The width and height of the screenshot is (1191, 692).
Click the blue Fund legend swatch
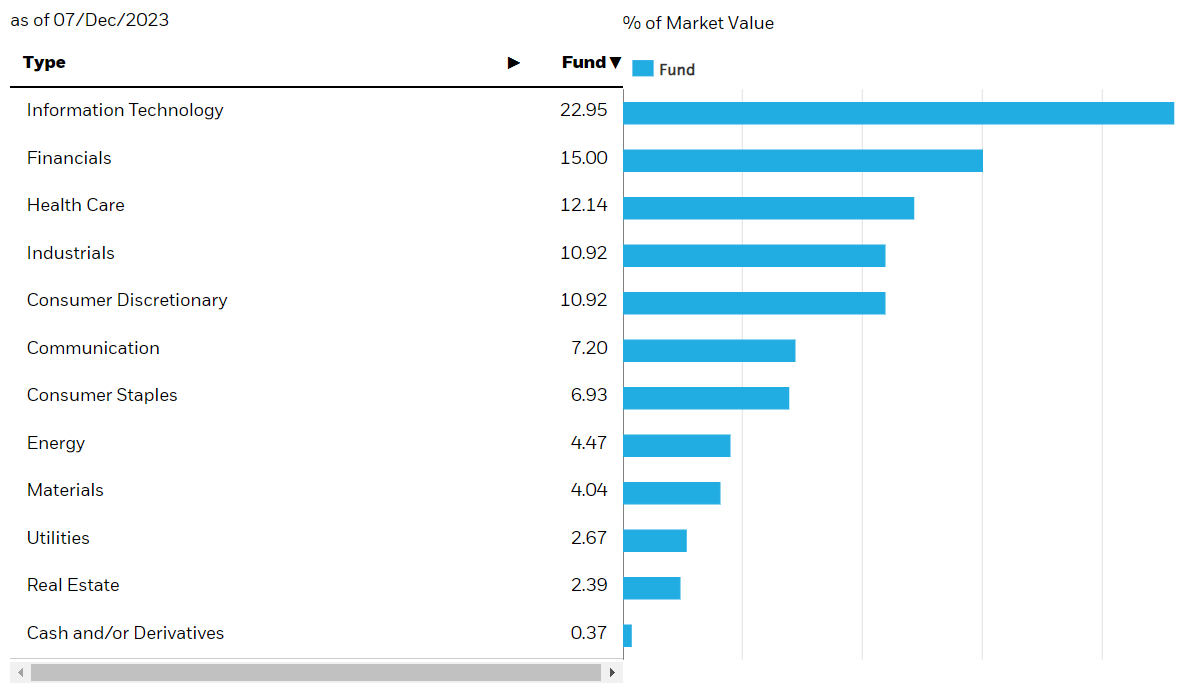642,69
